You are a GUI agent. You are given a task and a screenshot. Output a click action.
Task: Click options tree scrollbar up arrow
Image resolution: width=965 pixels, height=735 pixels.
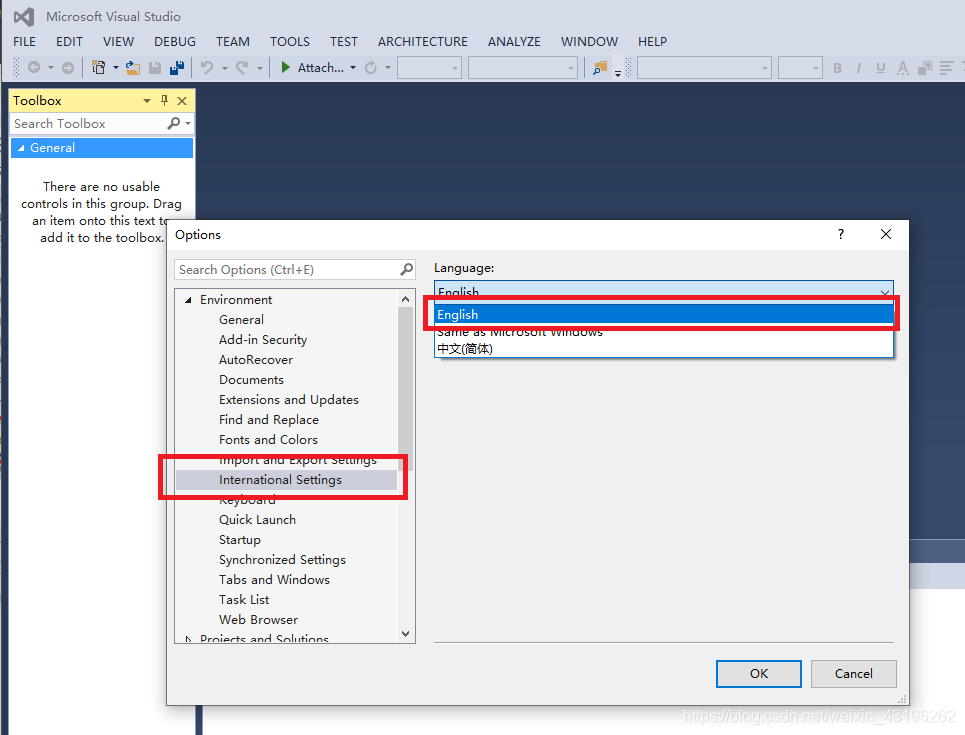406,299
